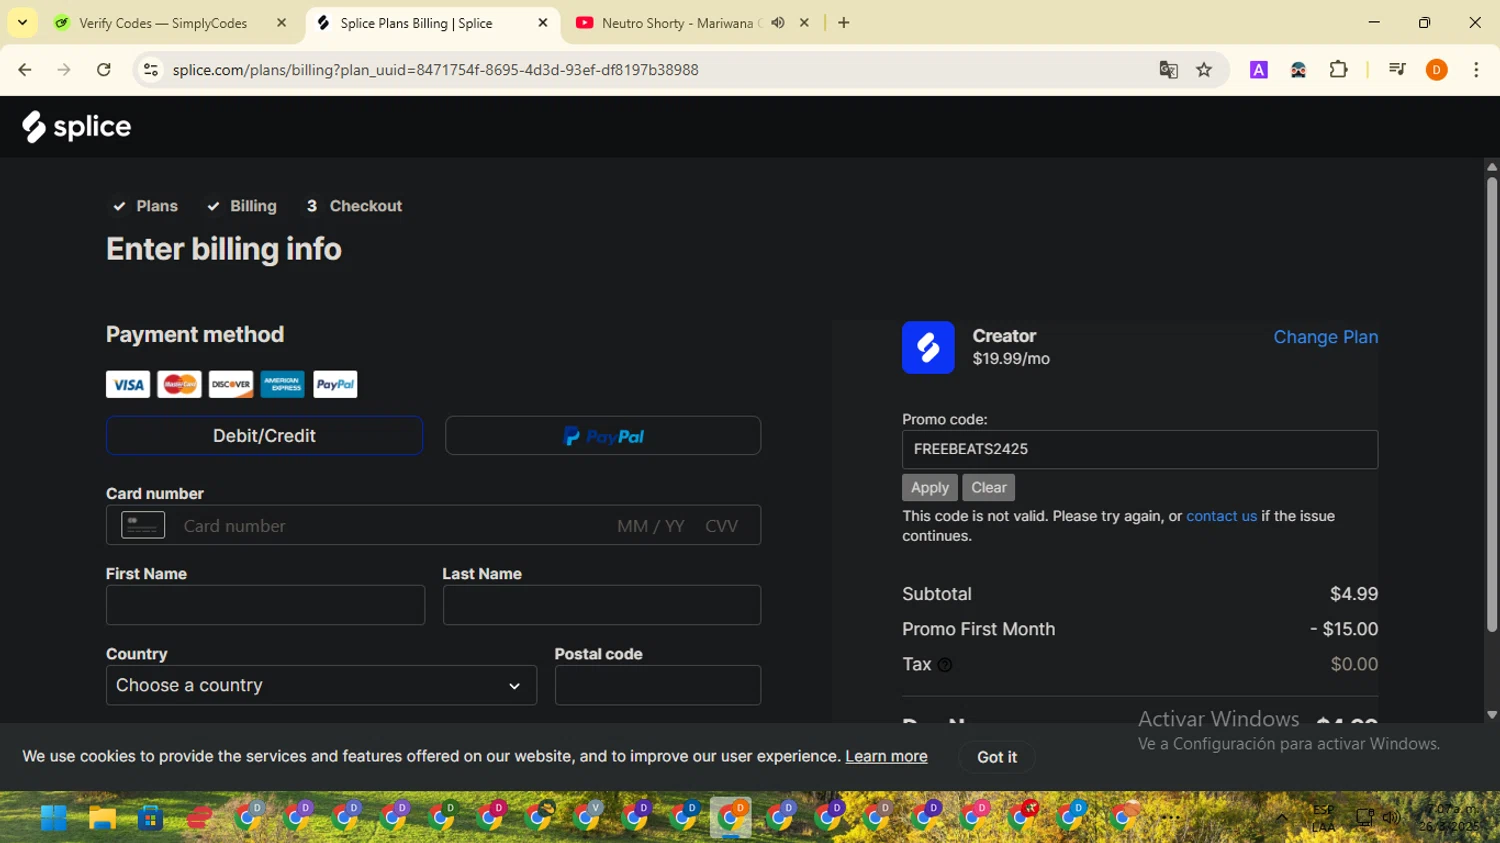Select PayPal payment method
Viewport: 1500px width, 843px height.
(x=603, y=436)
